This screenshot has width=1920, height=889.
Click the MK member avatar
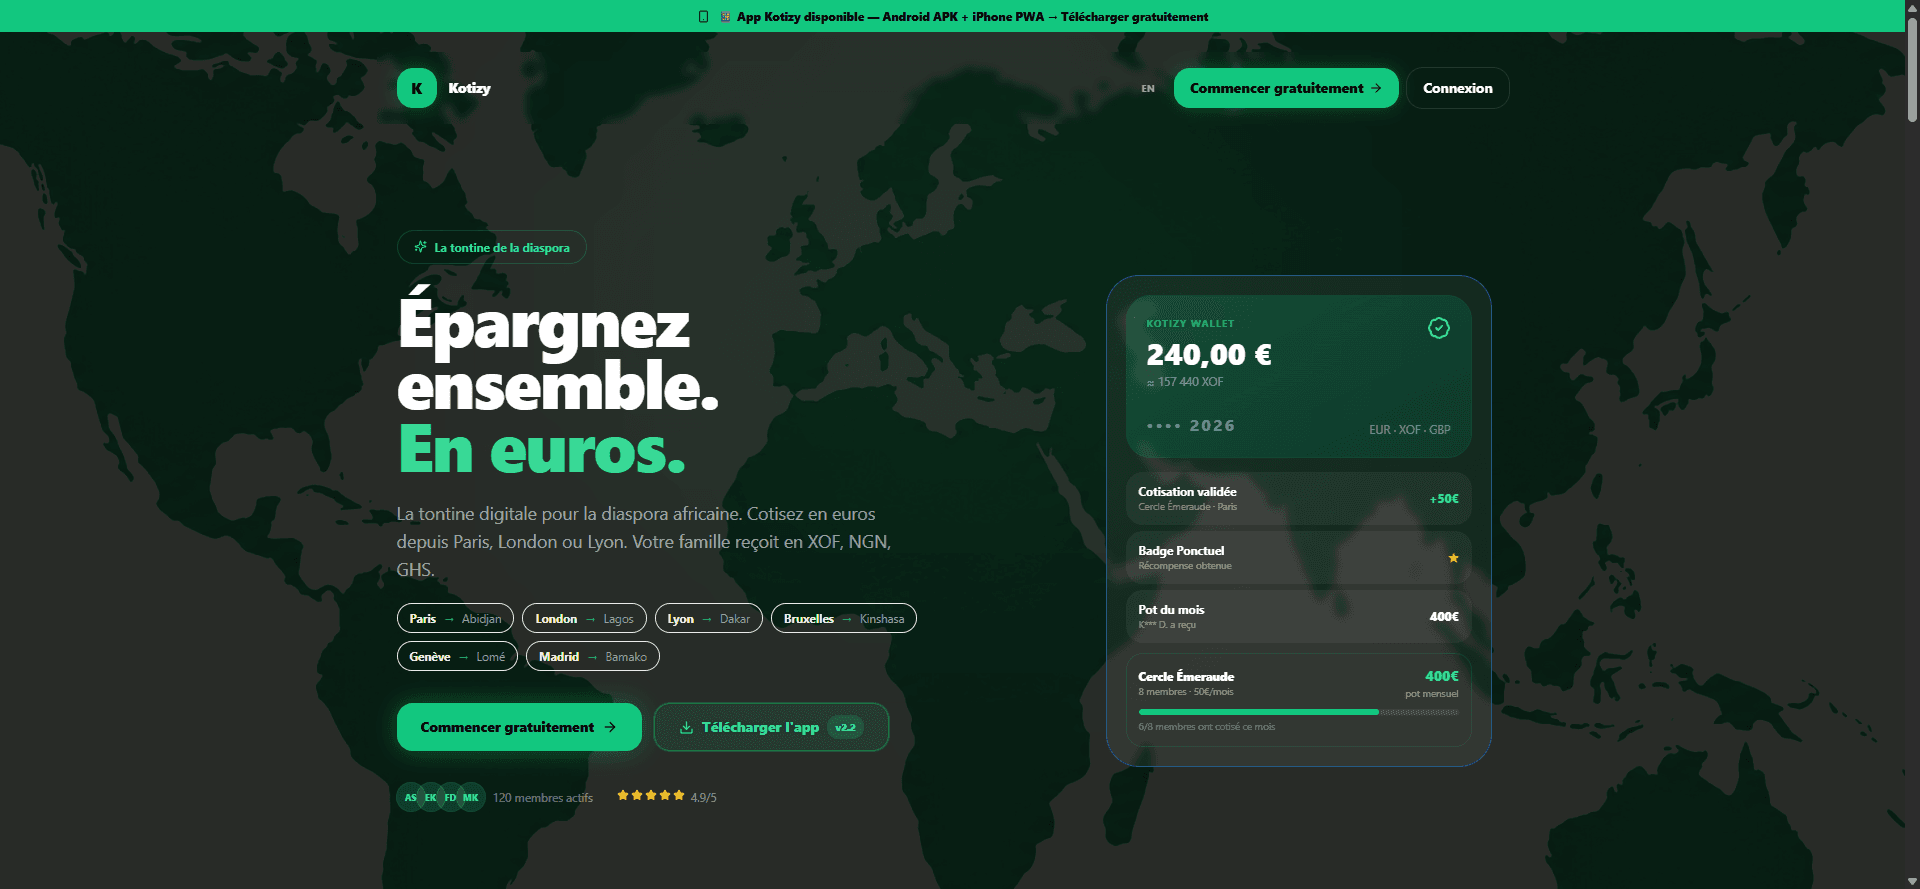[471, 797]
